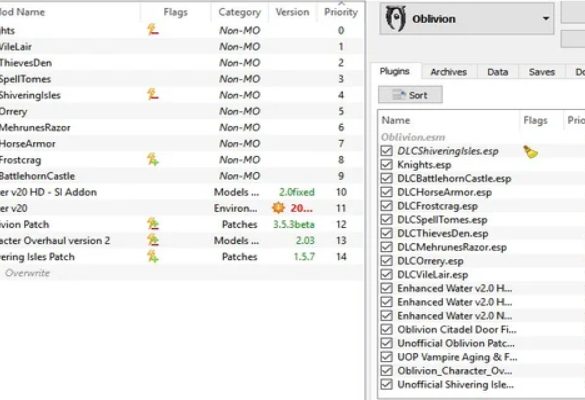Toggle the DLCVileLair.esp checkbox
The height and width of the screenshot is (400, 585).
pyautogui.click(x=386, y=275)
